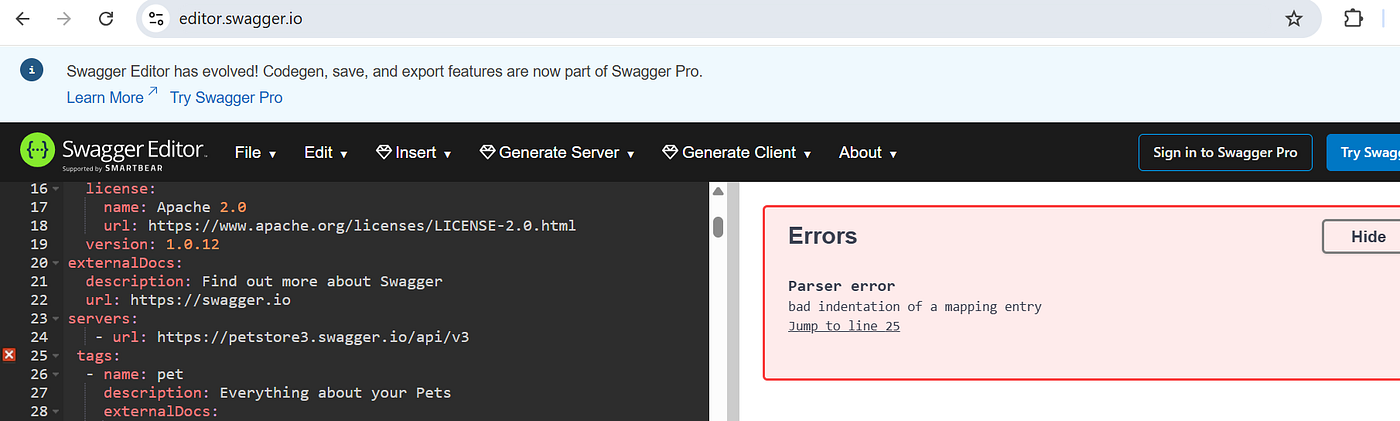1400x421 pixels.
Task: Click 'Everything about your Pets' description line
Action: point(277,392)
